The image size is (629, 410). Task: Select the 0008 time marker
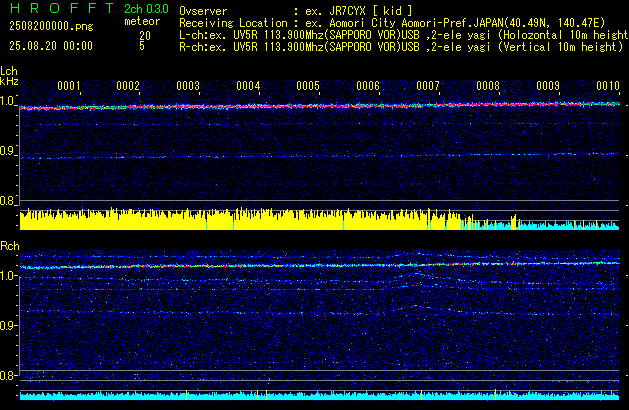488,86
